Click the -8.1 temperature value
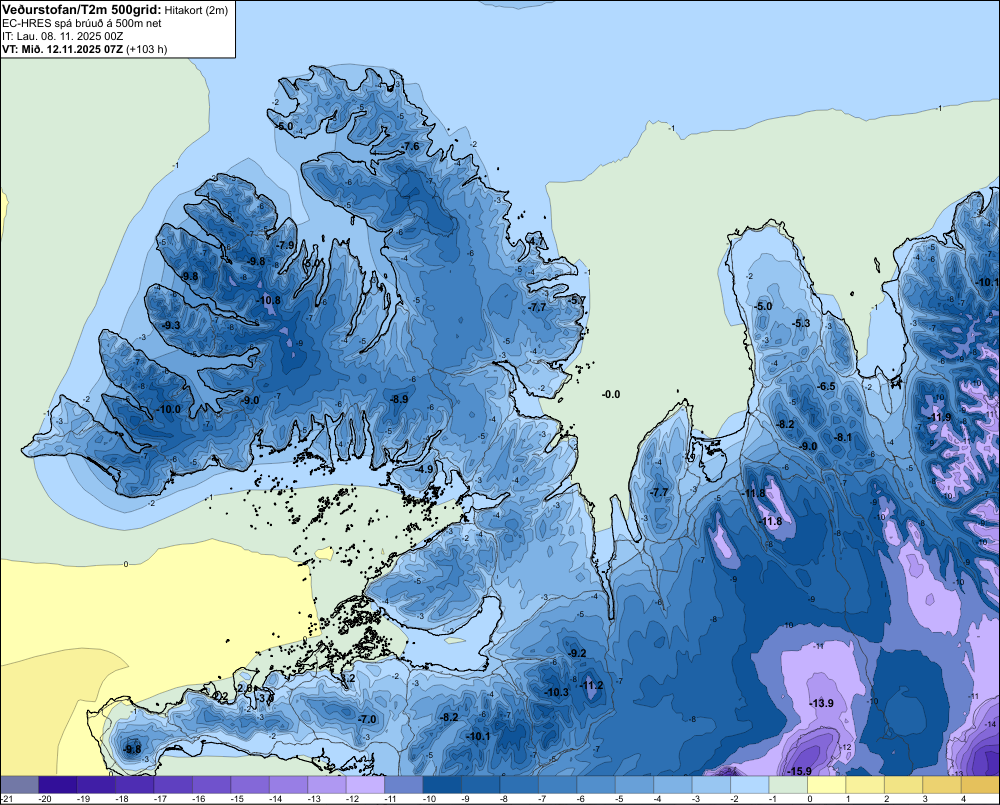This screenshot has width=1000, height=805. coord(842,437)
